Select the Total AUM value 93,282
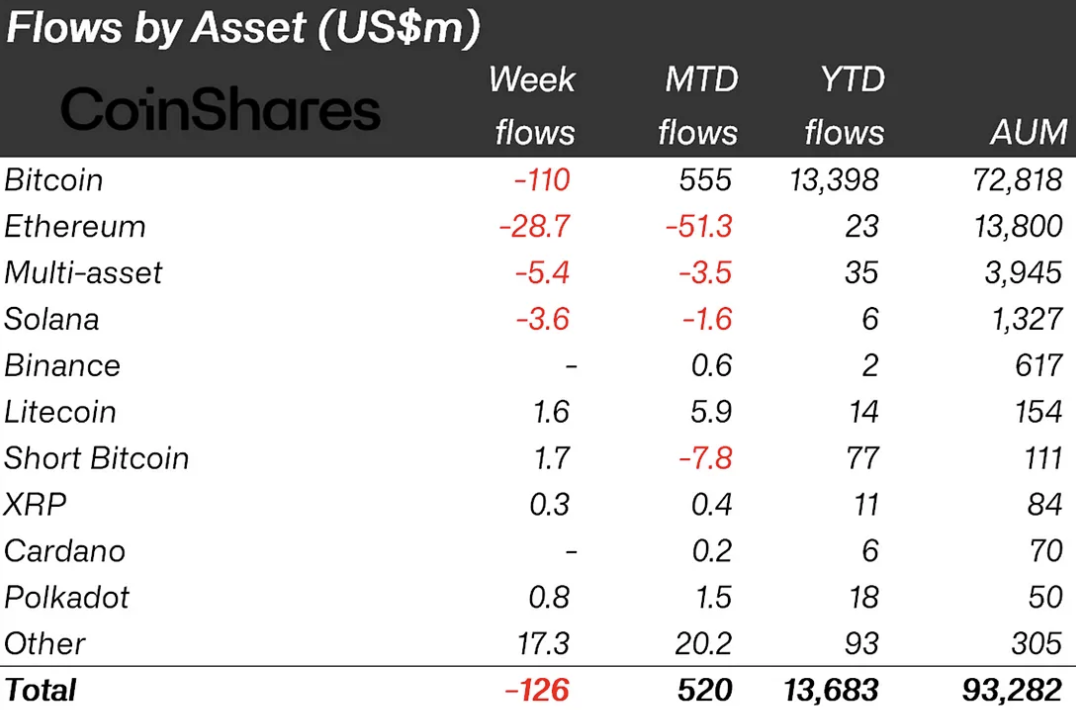 click(x=1019, y=689)
